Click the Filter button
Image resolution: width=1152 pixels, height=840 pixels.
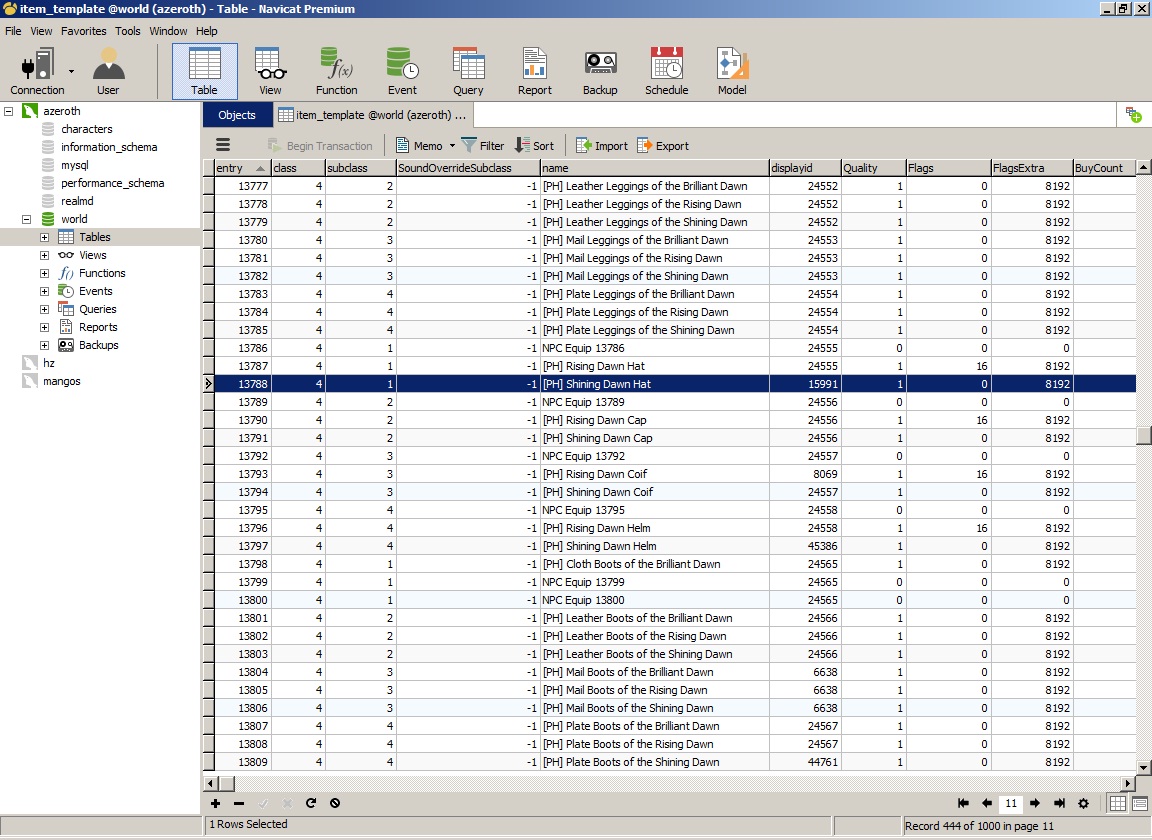[x=483, y=146]
